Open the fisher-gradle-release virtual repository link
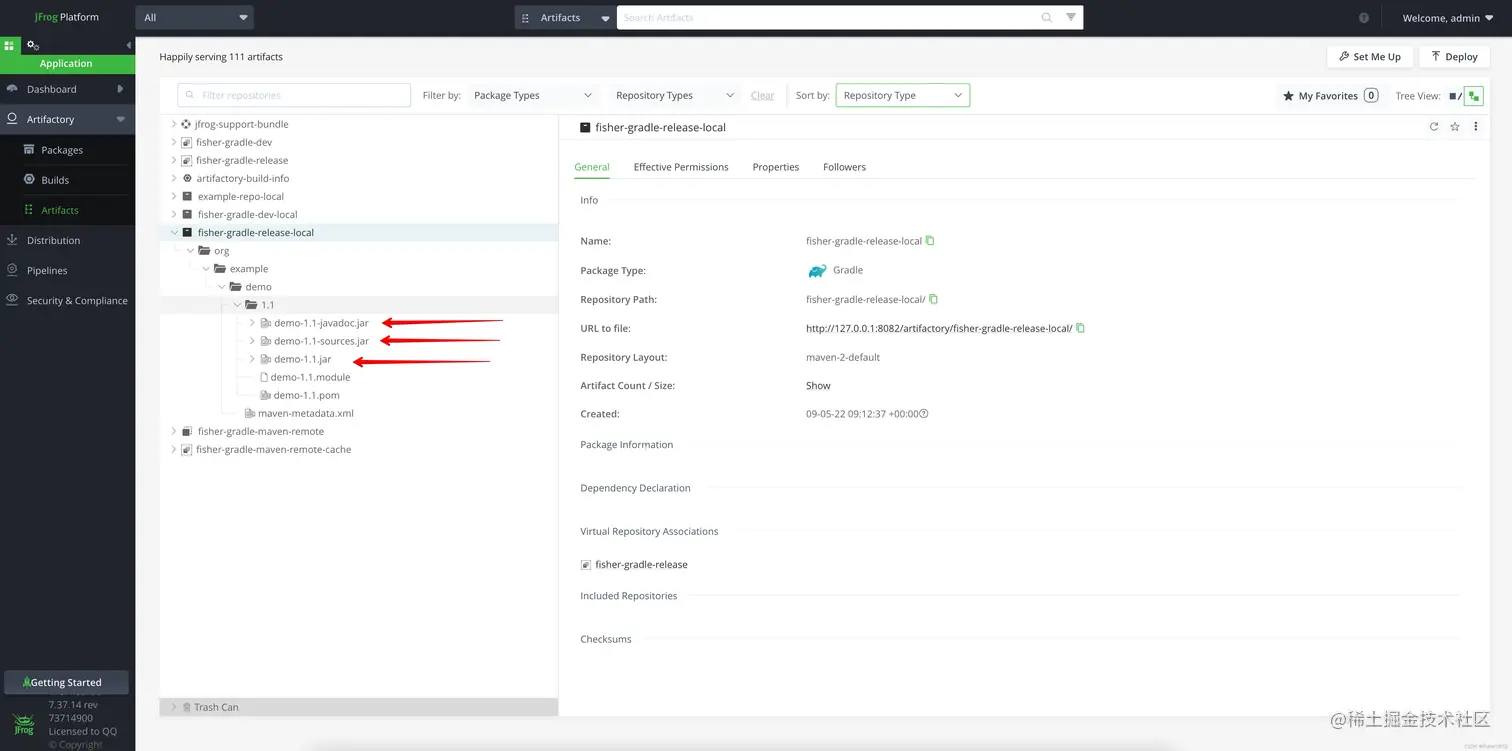 641,564
